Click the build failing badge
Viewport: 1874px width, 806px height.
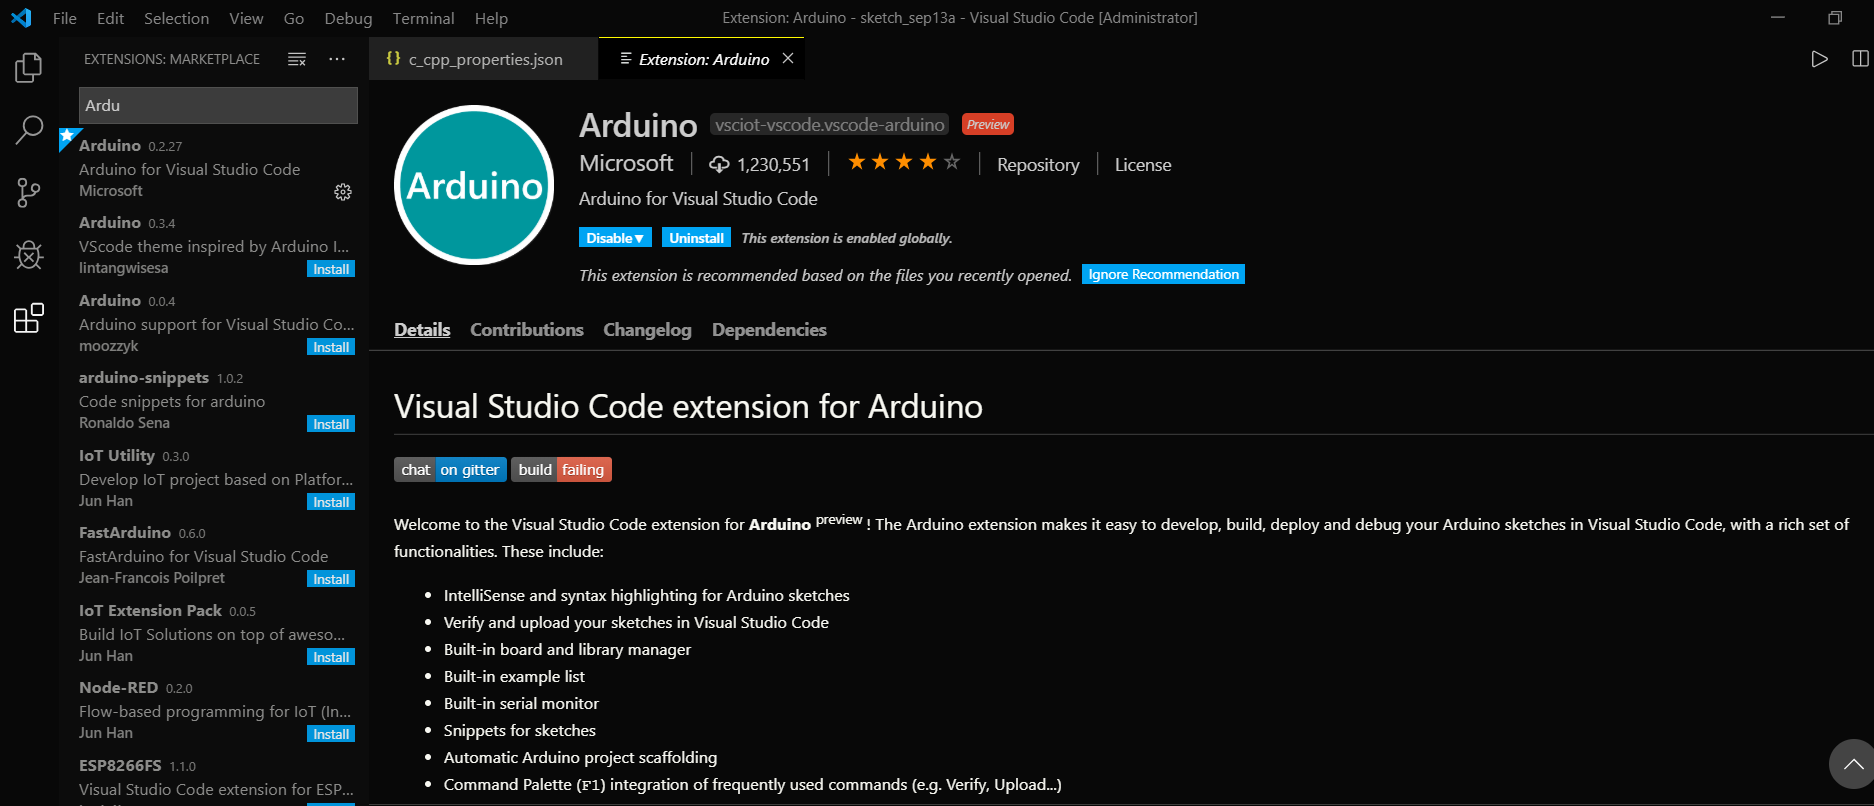561,470
